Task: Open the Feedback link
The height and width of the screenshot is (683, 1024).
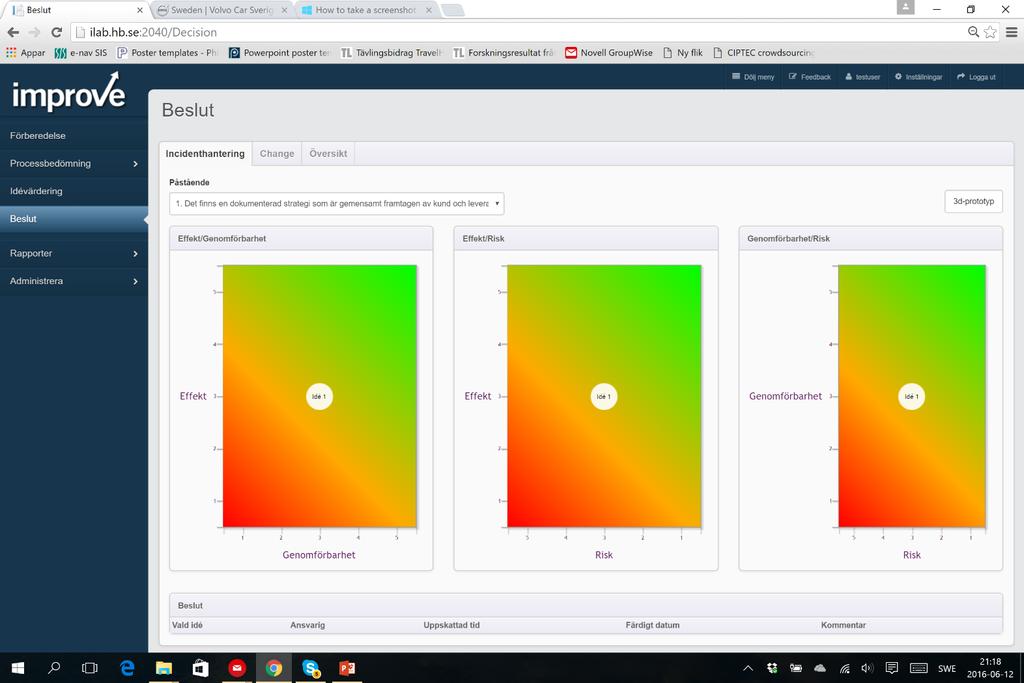Action: pos(810,76)
